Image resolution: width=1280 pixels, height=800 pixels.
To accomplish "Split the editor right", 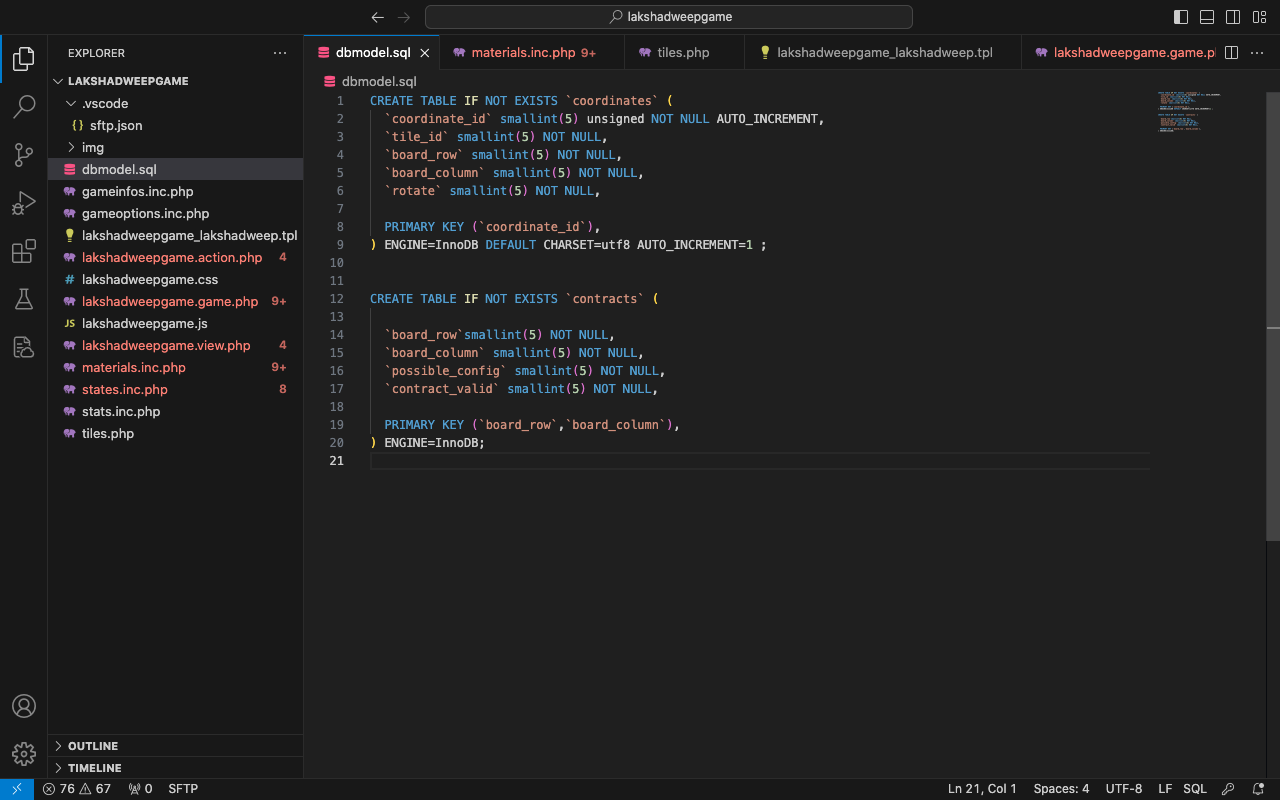I will tap(1232, 53).
